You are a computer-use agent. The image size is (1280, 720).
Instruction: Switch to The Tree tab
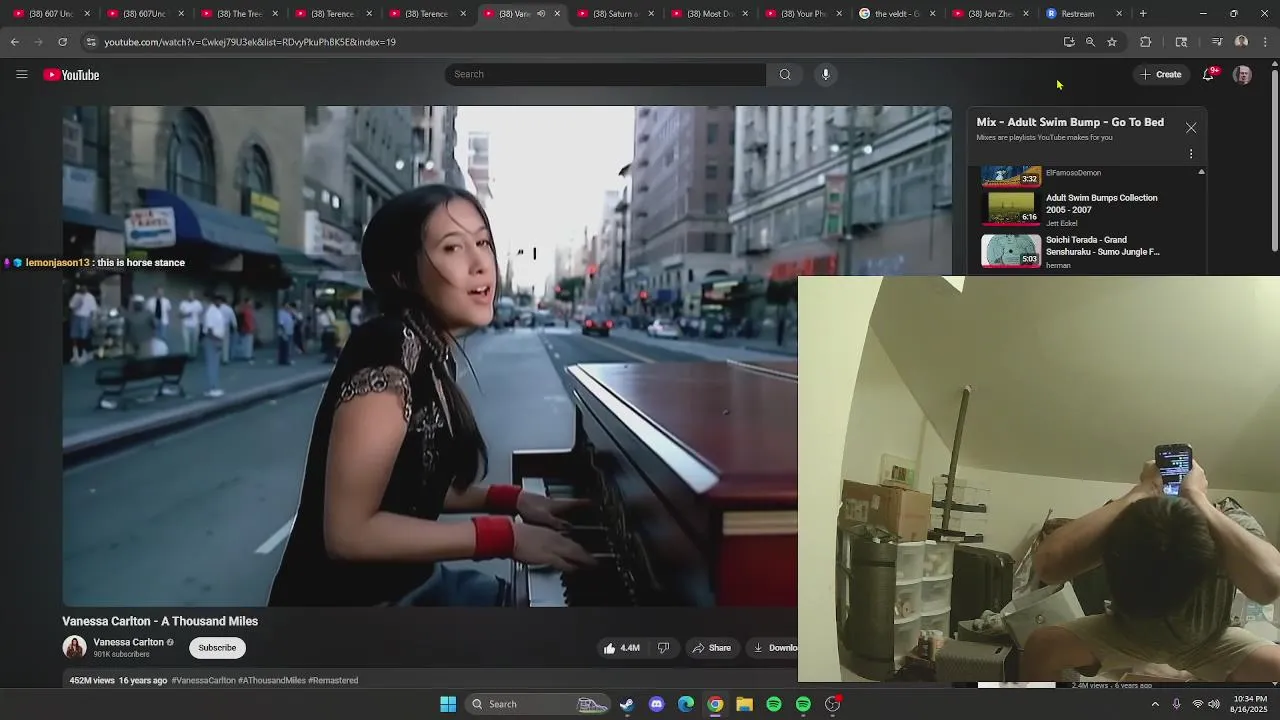239,14
